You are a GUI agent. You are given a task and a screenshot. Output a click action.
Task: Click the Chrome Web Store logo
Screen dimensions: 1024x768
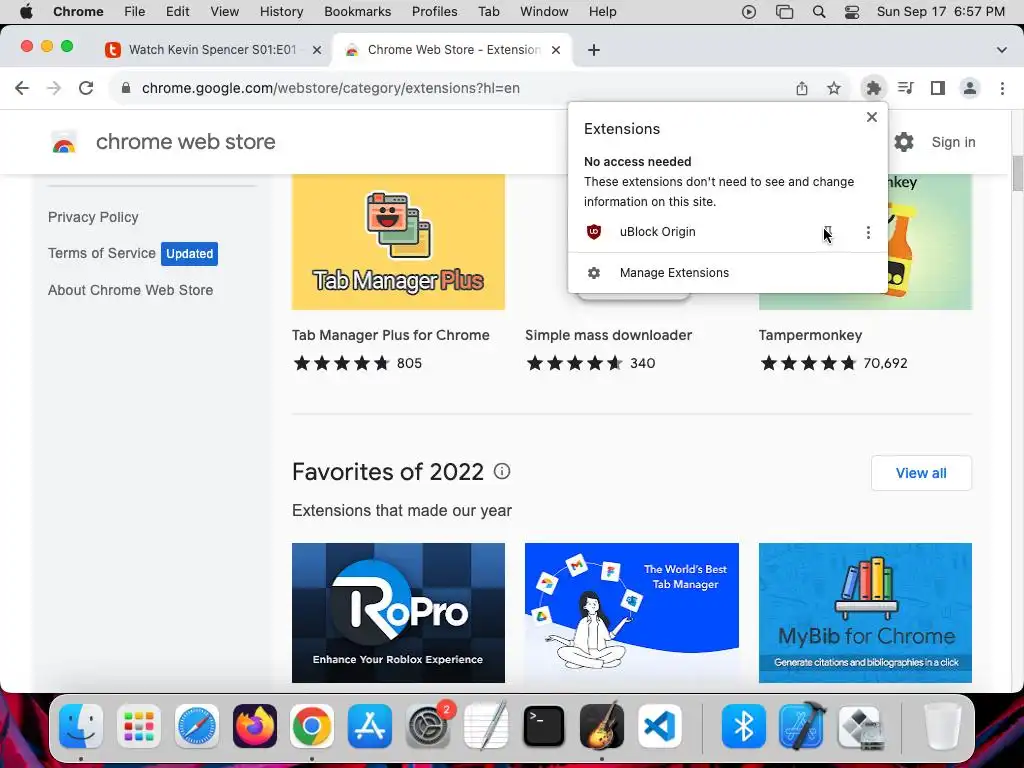coord(64,142)
